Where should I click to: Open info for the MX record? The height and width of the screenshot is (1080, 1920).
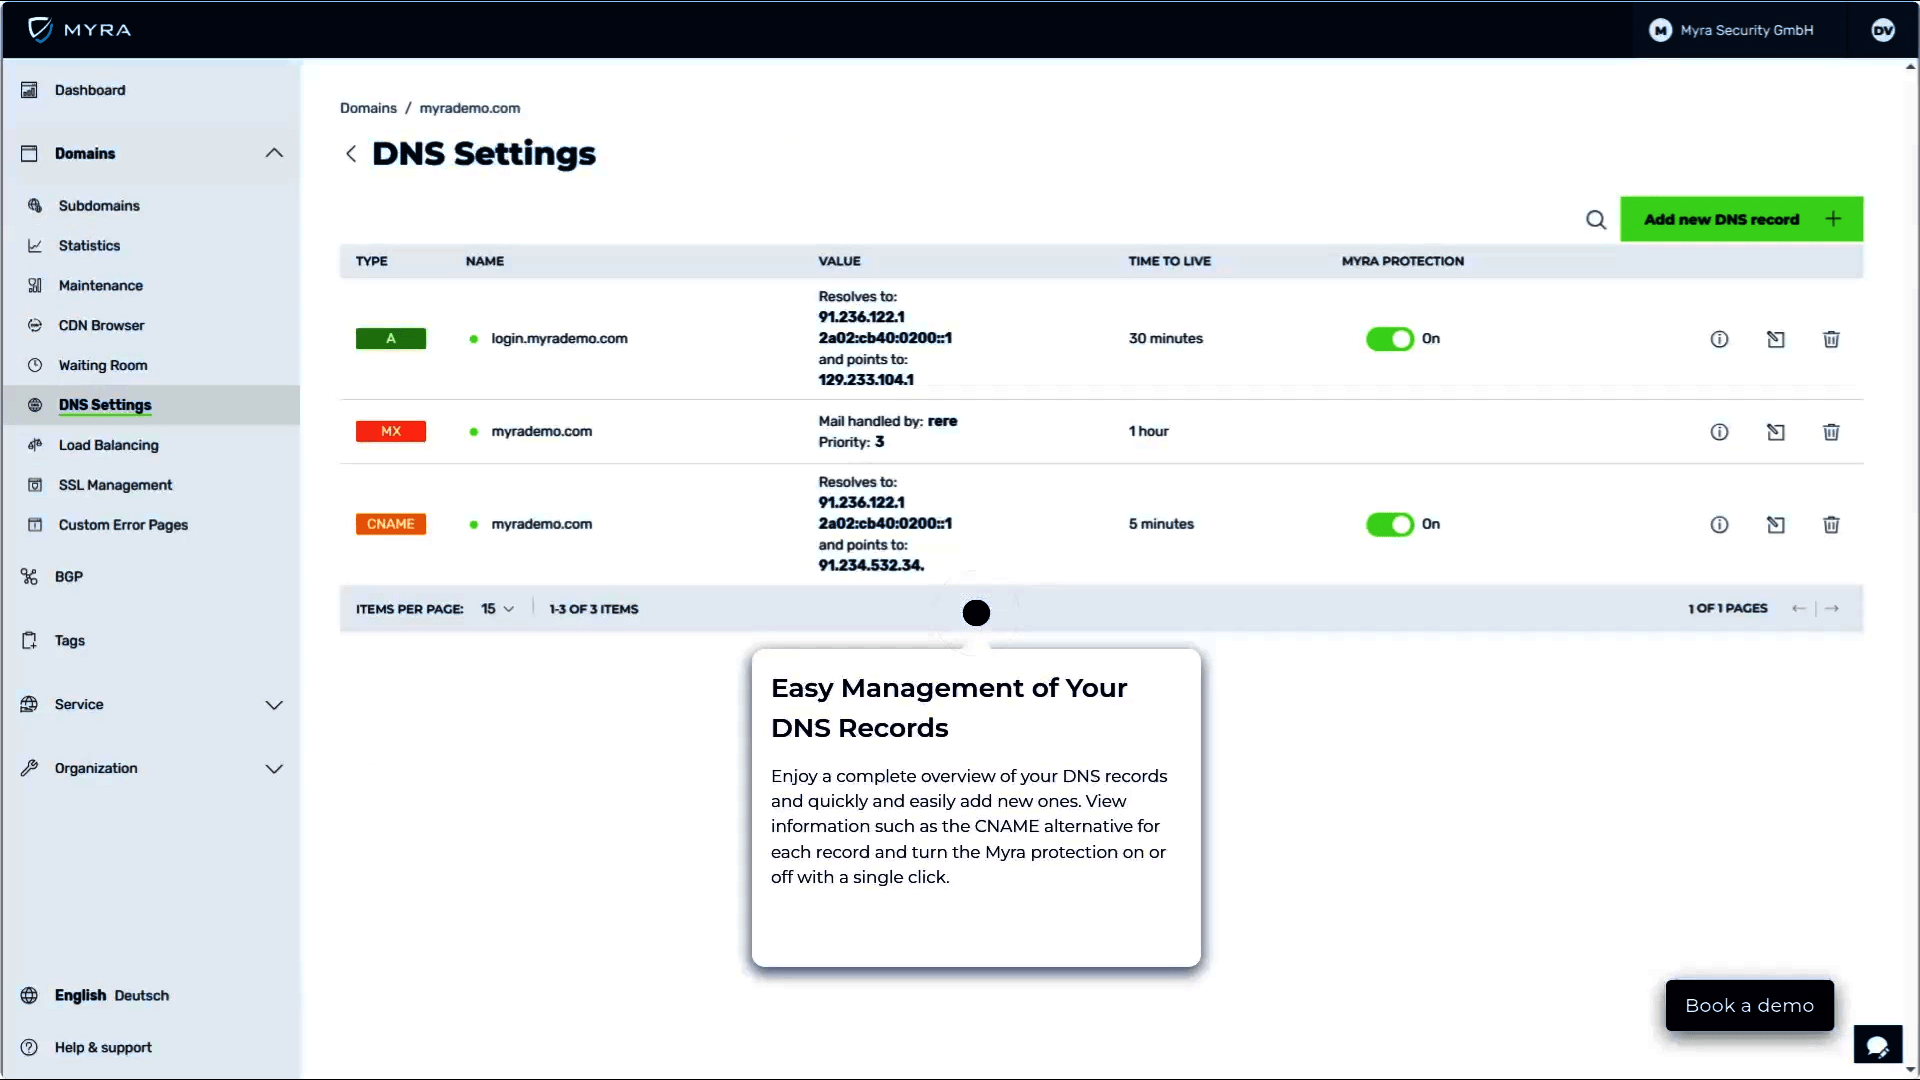[x=1719, y=432]
